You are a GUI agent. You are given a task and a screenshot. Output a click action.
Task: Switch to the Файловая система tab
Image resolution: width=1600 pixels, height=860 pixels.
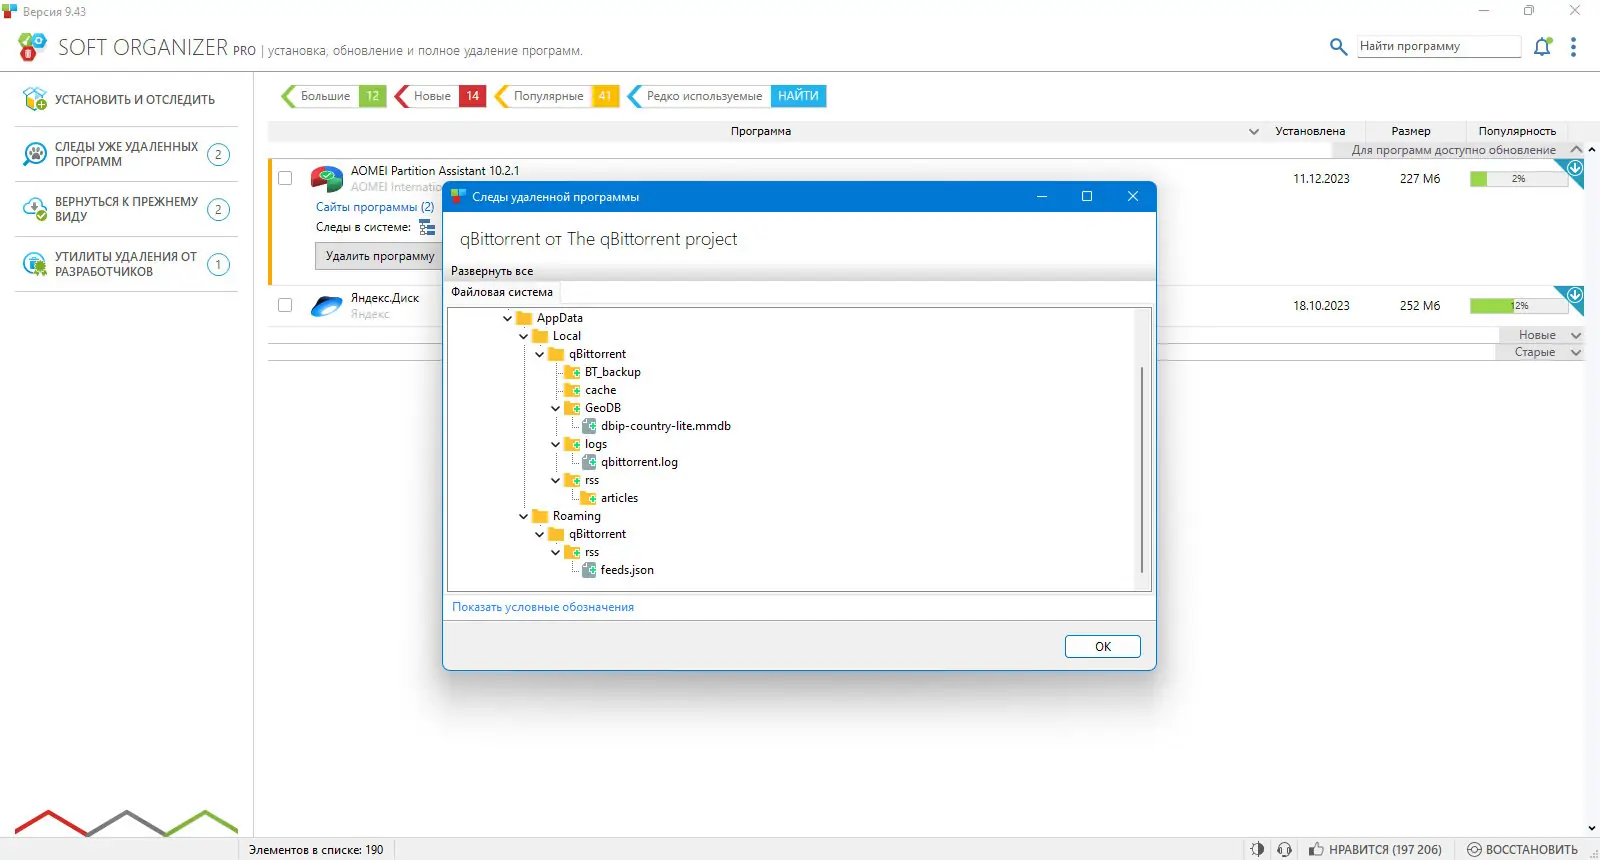[502, 292]
